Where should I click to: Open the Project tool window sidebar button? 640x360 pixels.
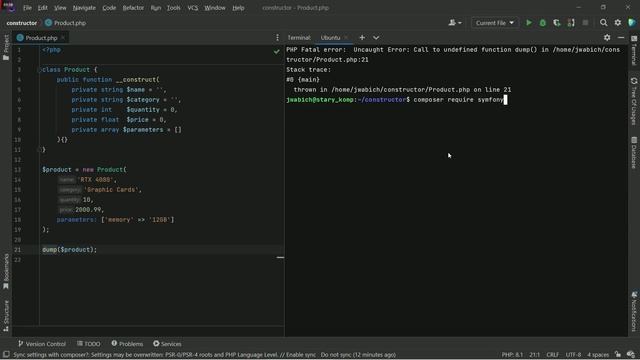tap(6, 47)
